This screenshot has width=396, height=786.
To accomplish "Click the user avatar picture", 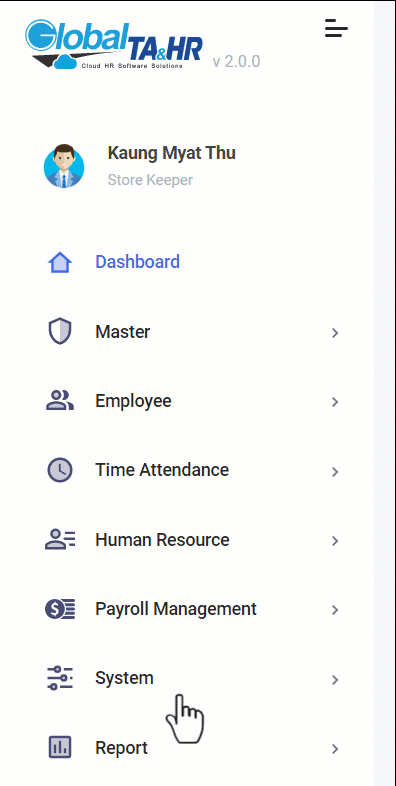I will pyautogui.click(x=64, y=167).
